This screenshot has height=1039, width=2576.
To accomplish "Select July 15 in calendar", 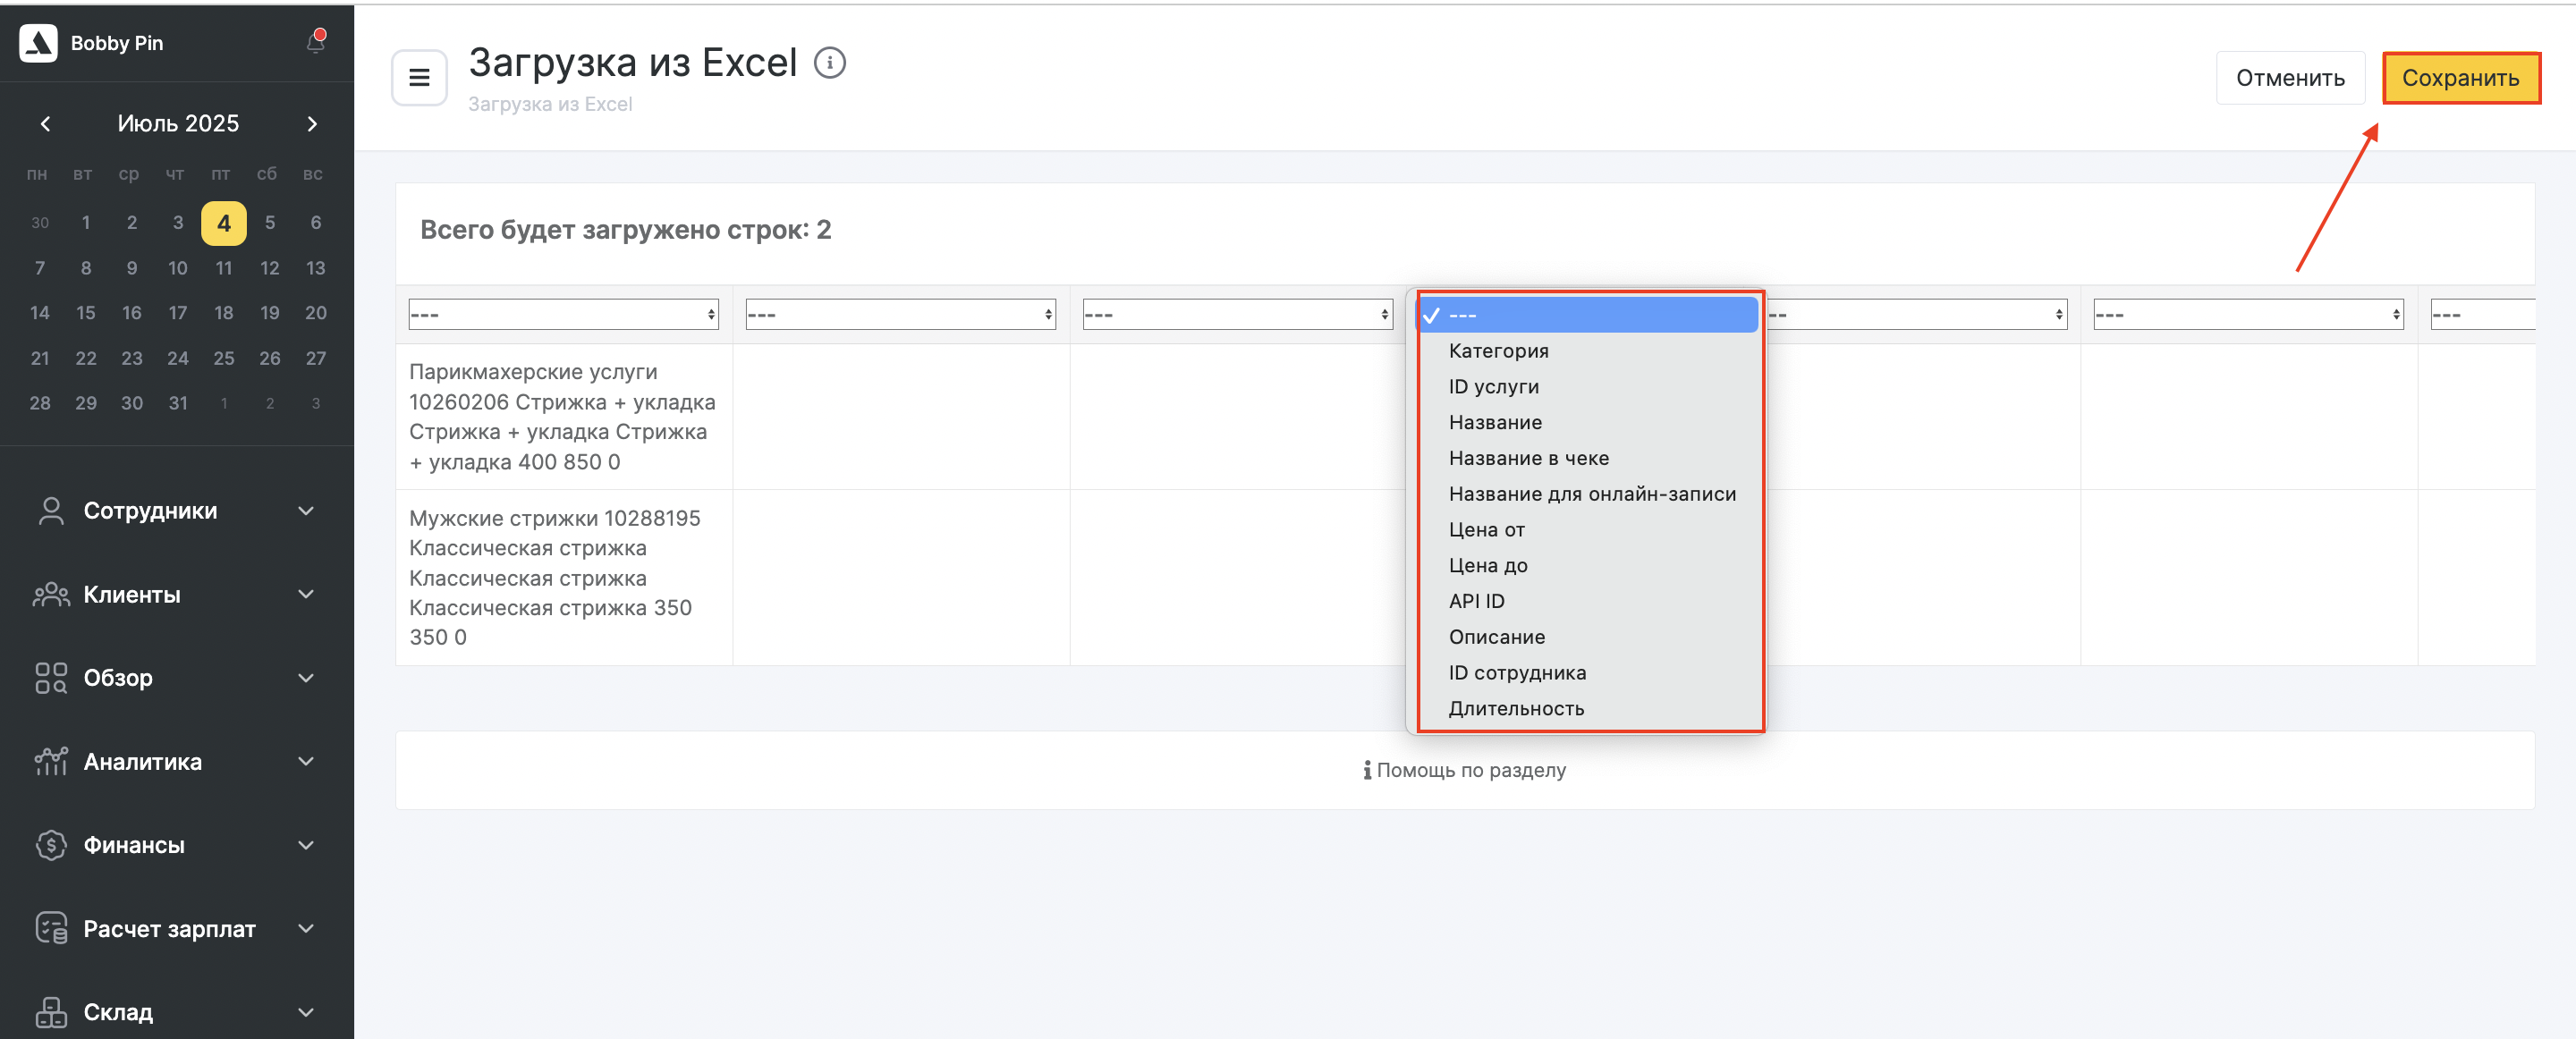I will (86, 313).
